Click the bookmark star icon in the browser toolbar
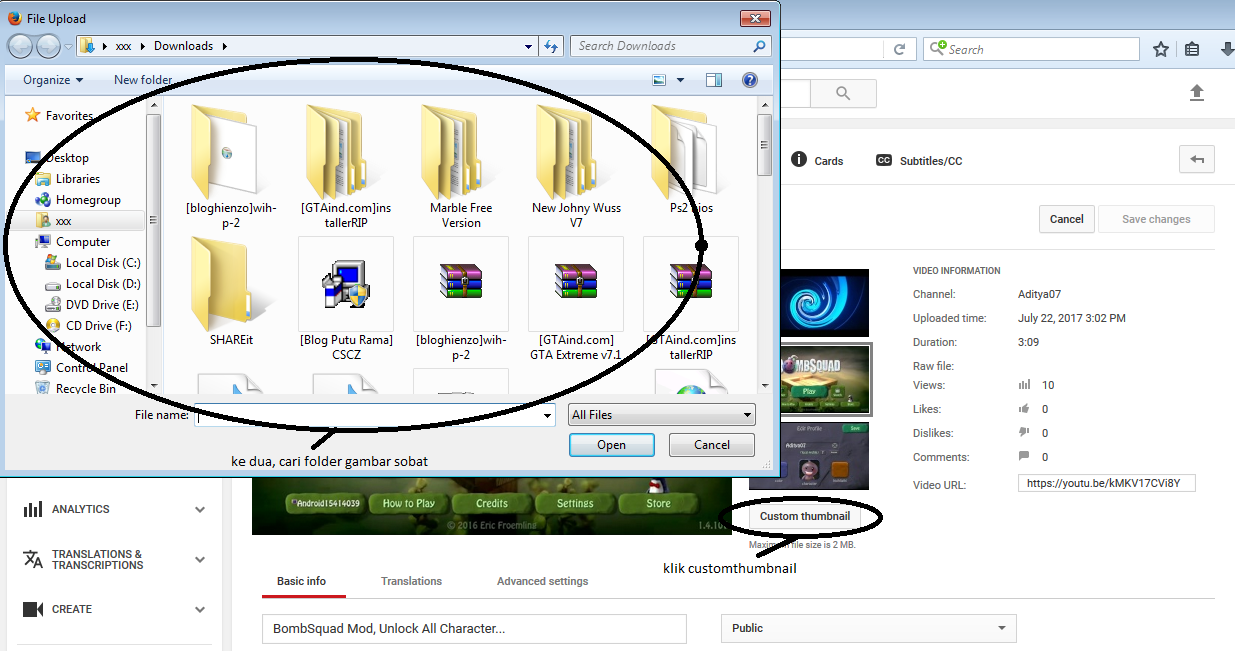Image resolution: width=1235 pixels, height=651 pixels. click(x=1159, y=48)
